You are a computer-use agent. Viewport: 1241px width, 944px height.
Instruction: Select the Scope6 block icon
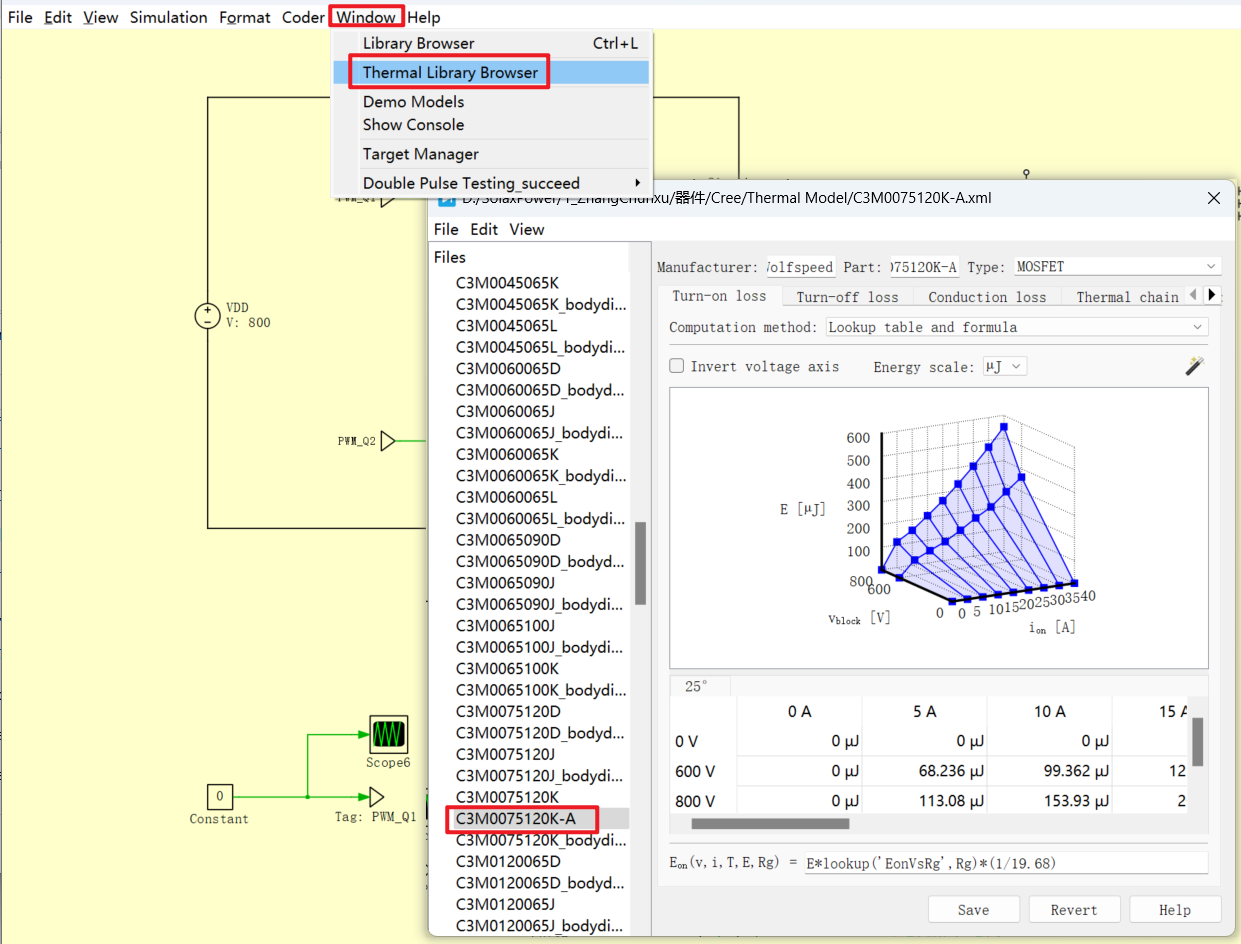pyautogui.click(x=388, y=734)
